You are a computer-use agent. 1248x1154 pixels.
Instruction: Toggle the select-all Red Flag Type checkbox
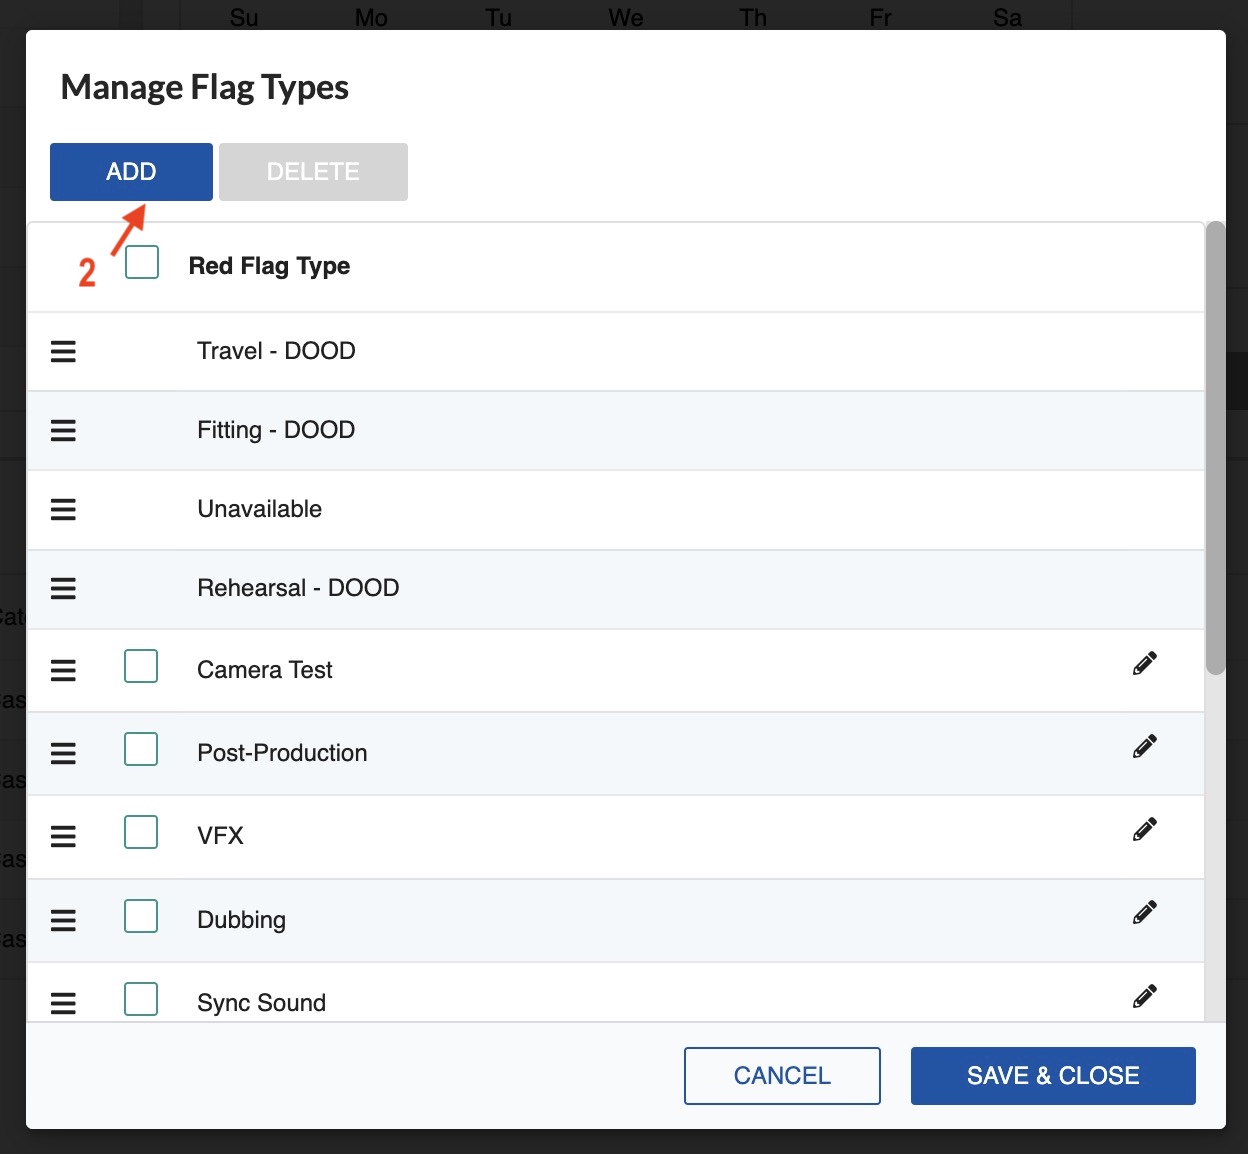(x=142, y=263)
